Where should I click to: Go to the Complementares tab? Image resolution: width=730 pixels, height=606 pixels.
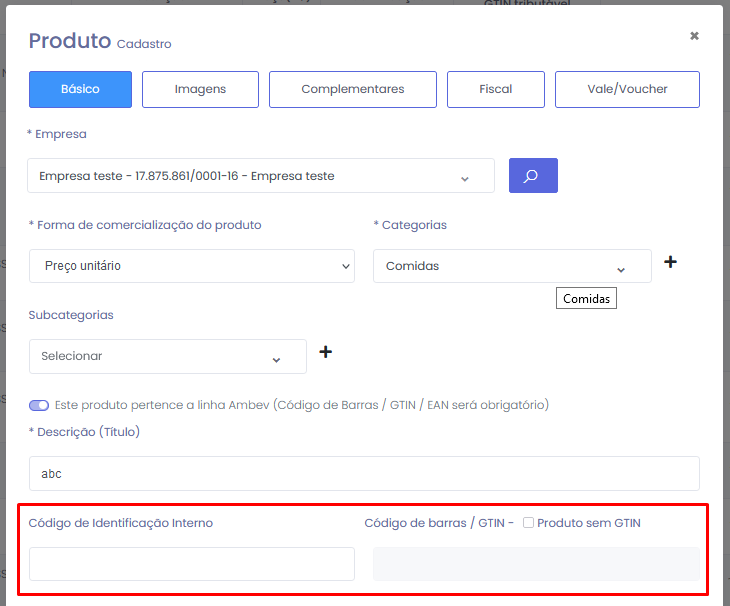click(x=353, y=89)
